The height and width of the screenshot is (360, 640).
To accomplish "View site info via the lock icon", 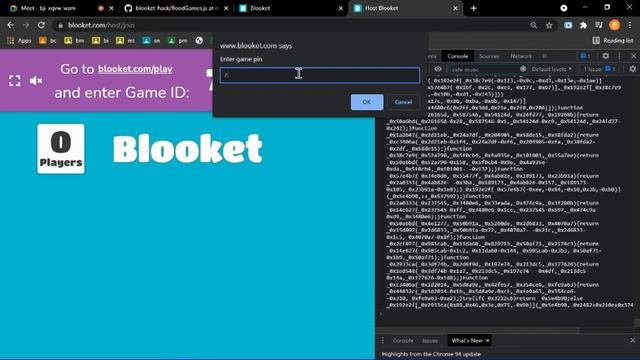I will click(60, 25).
